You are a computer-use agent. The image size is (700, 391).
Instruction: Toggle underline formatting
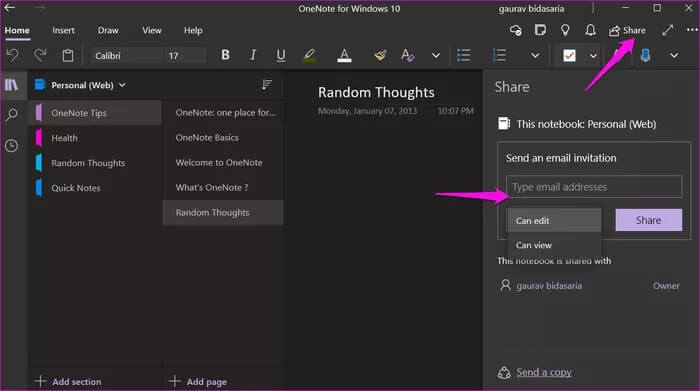coord(281,55)
